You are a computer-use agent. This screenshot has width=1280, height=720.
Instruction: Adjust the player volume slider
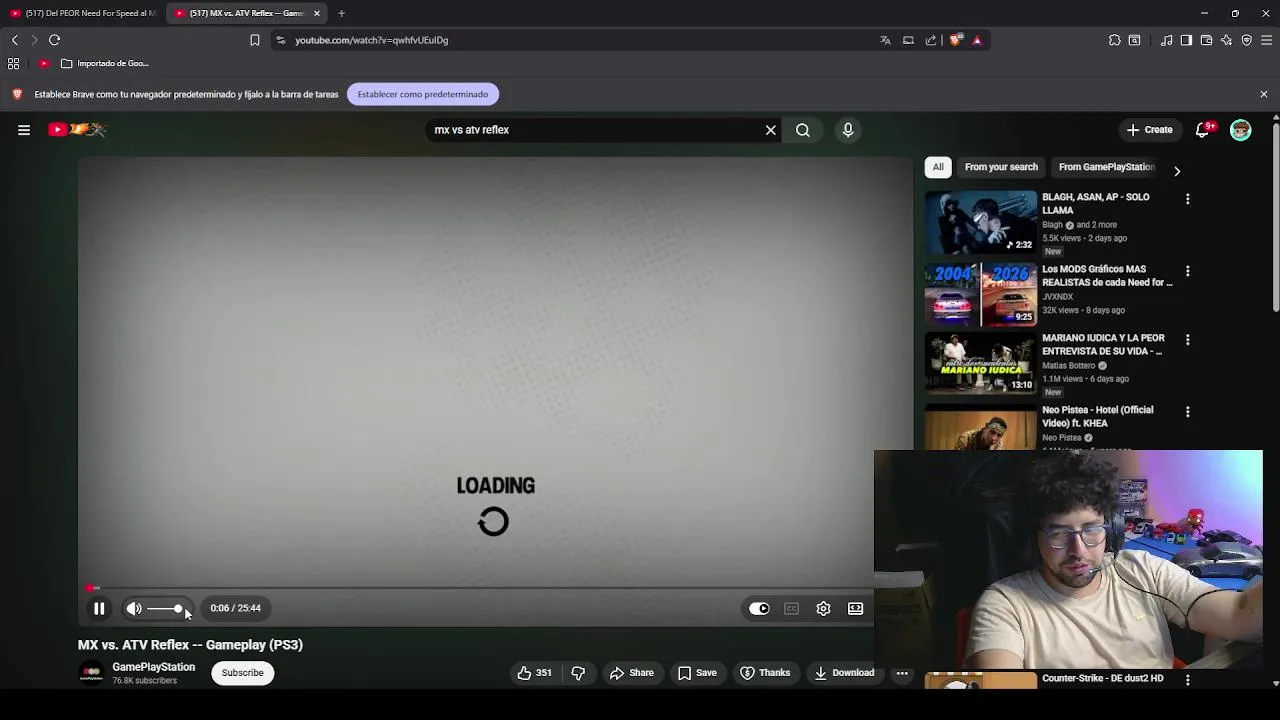pyautogui.click(x=165, y=608)
